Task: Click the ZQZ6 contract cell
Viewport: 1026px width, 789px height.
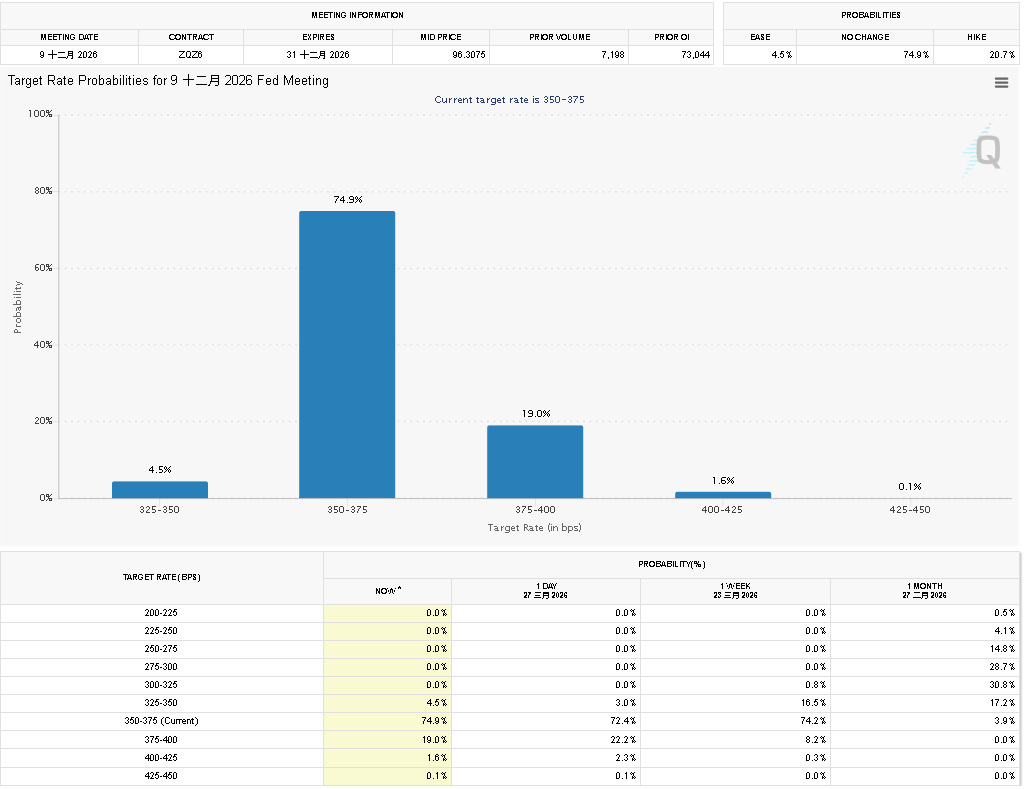Action: [191, 55]
